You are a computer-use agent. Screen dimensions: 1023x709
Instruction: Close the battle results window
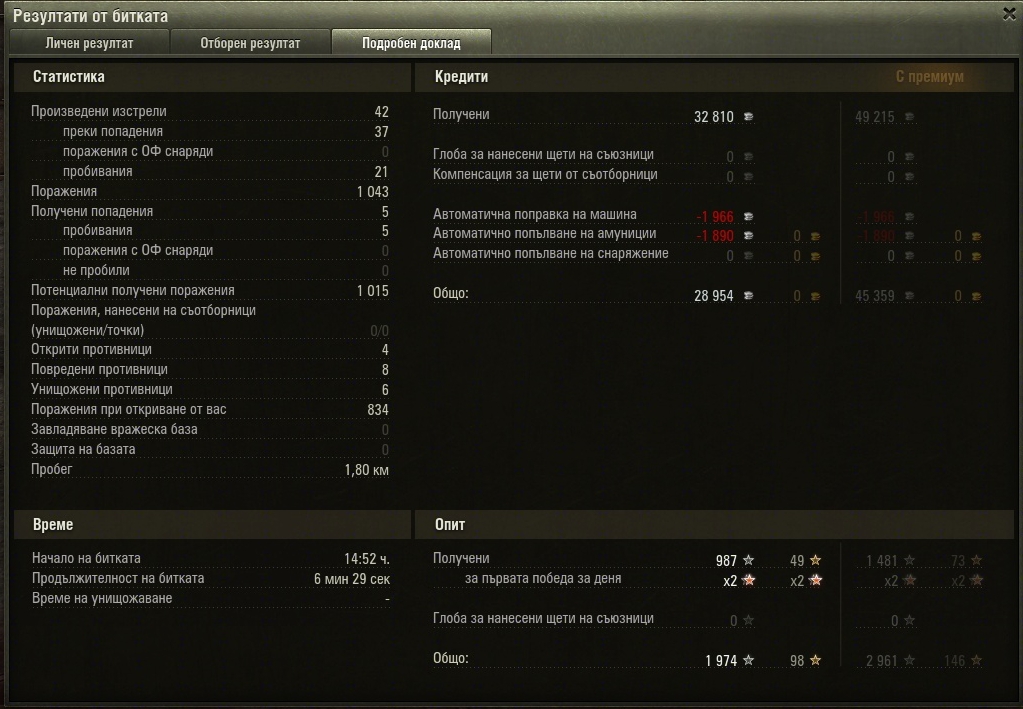point(1009,14)
